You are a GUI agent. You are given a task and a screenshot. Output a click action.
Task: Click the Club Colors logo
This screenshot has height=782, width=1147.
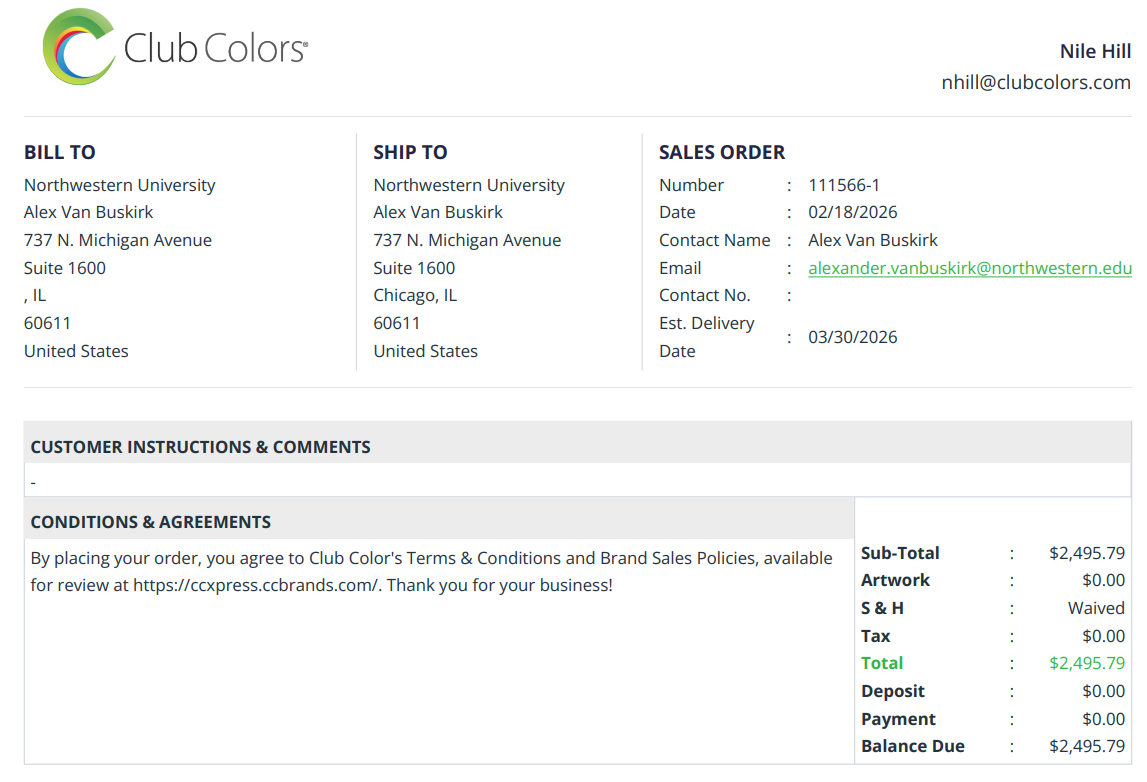click(176, 47)
